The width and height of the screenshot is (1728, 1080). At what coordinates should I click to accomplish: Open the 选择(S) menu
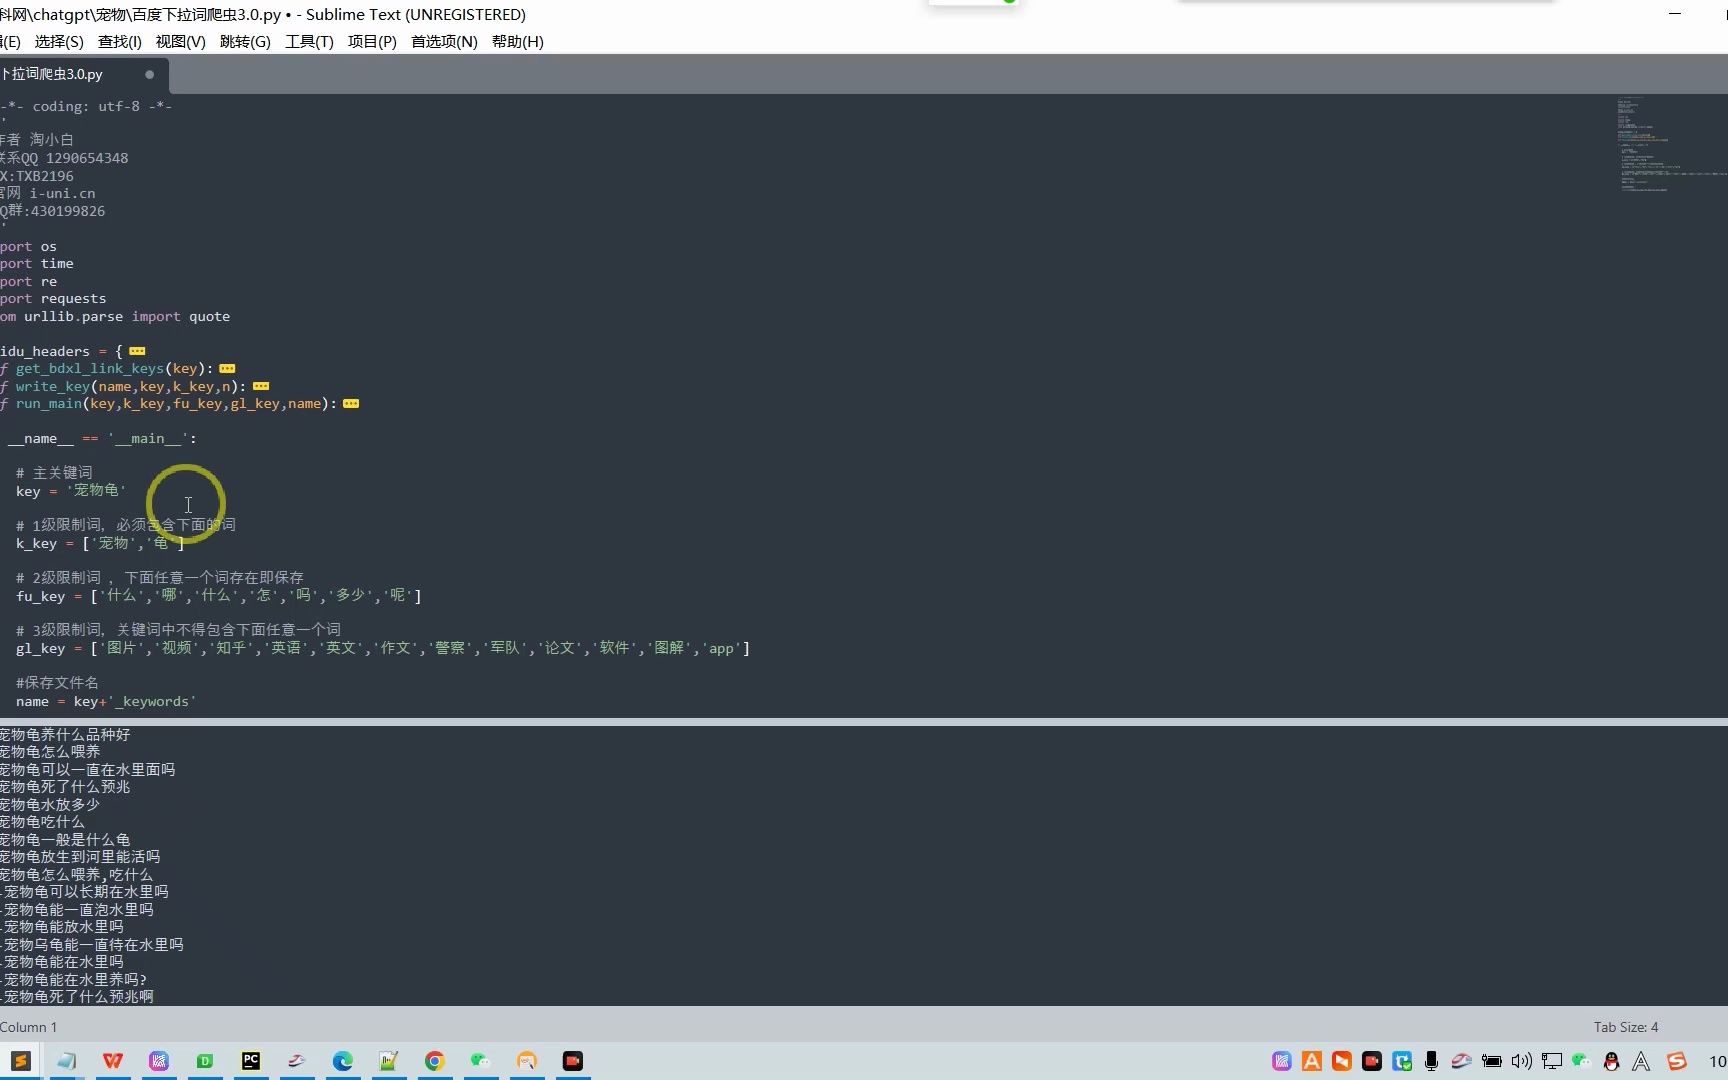tap(59, 41)
